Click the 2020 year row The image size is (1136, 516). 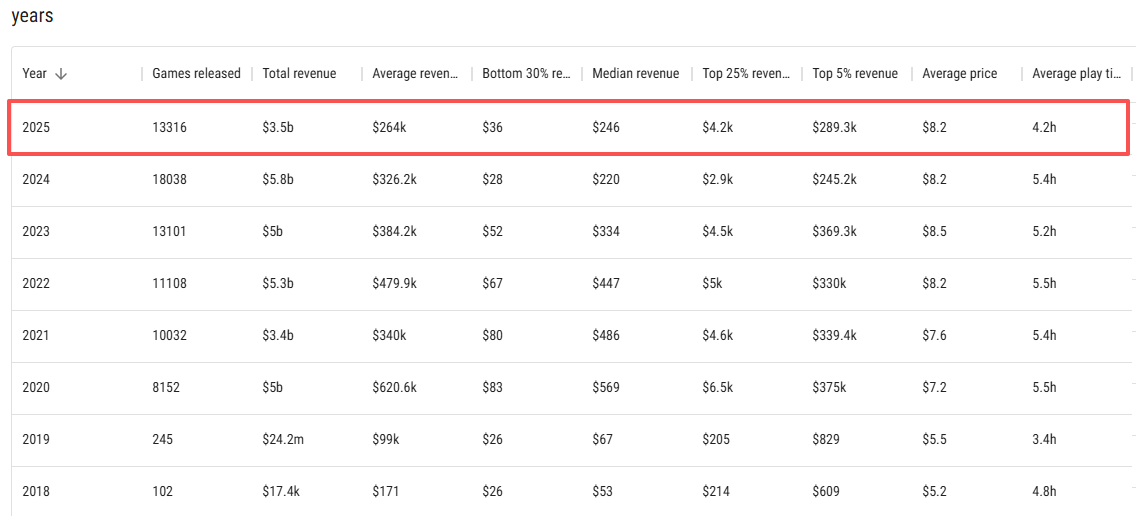click(x=36, y=387)
